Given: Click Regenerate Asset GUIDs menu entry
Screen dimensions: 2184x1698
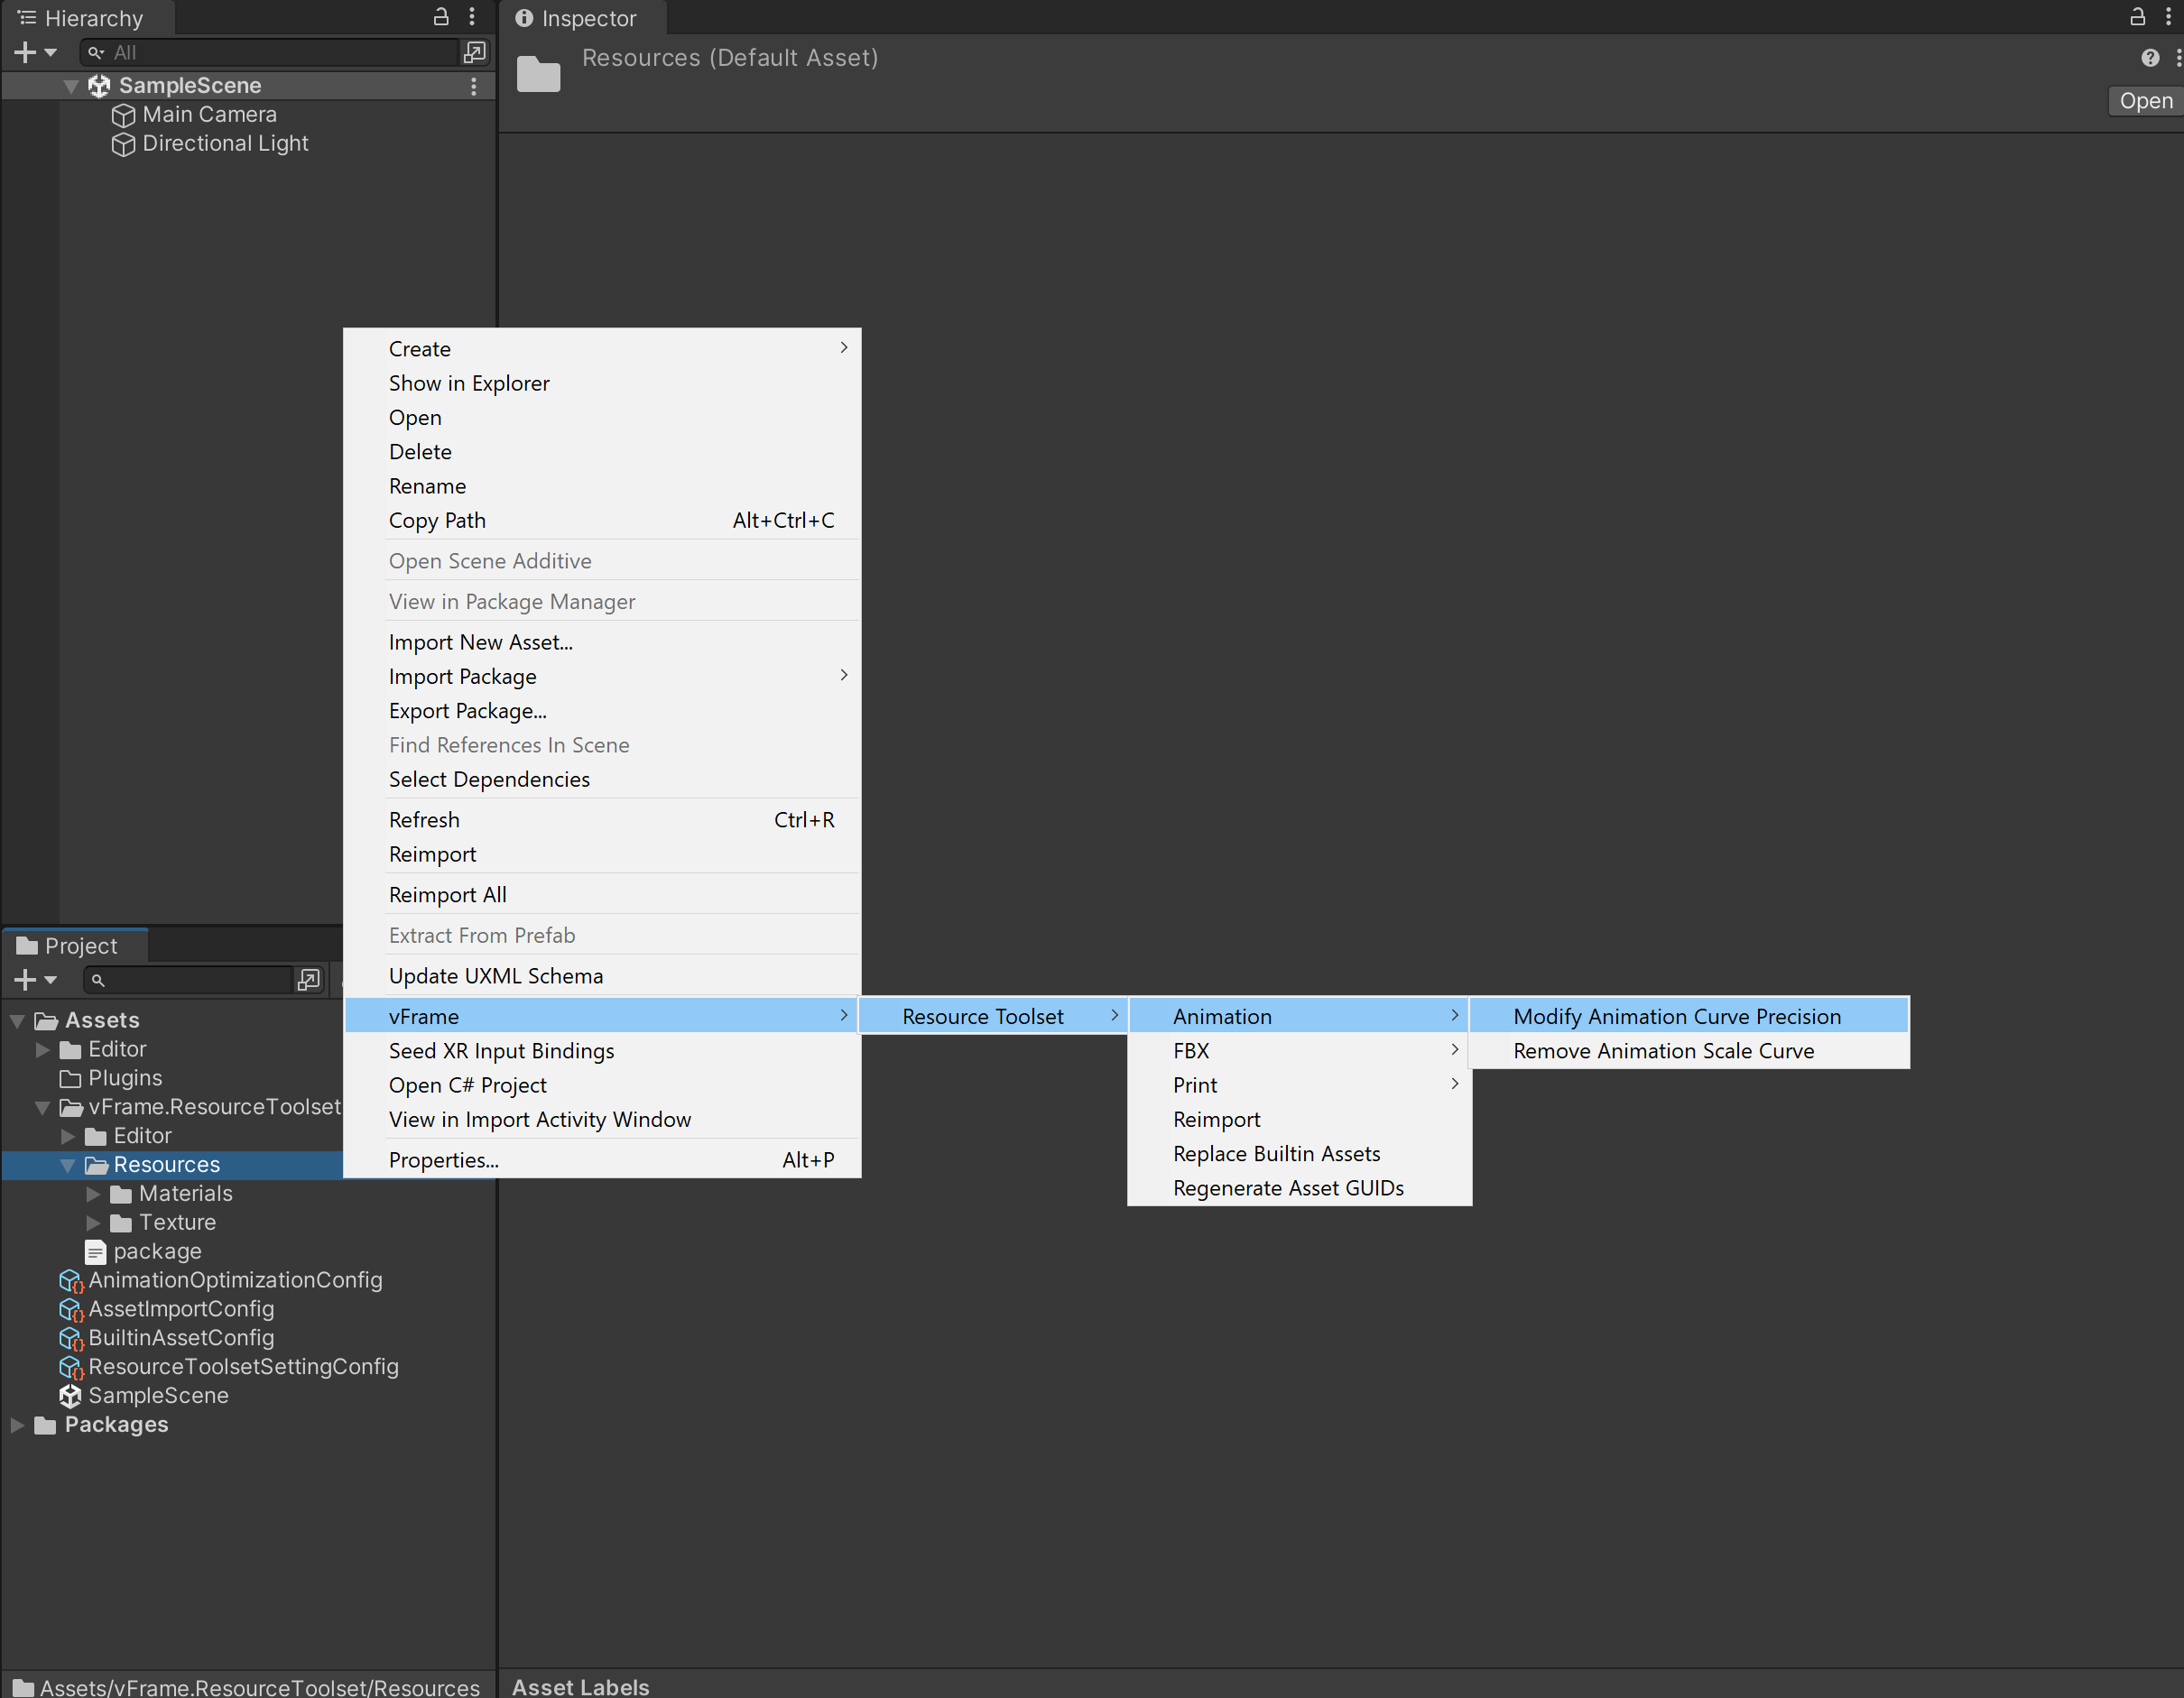Looking at the screenshot, I should click(x=1288, y=1188).
